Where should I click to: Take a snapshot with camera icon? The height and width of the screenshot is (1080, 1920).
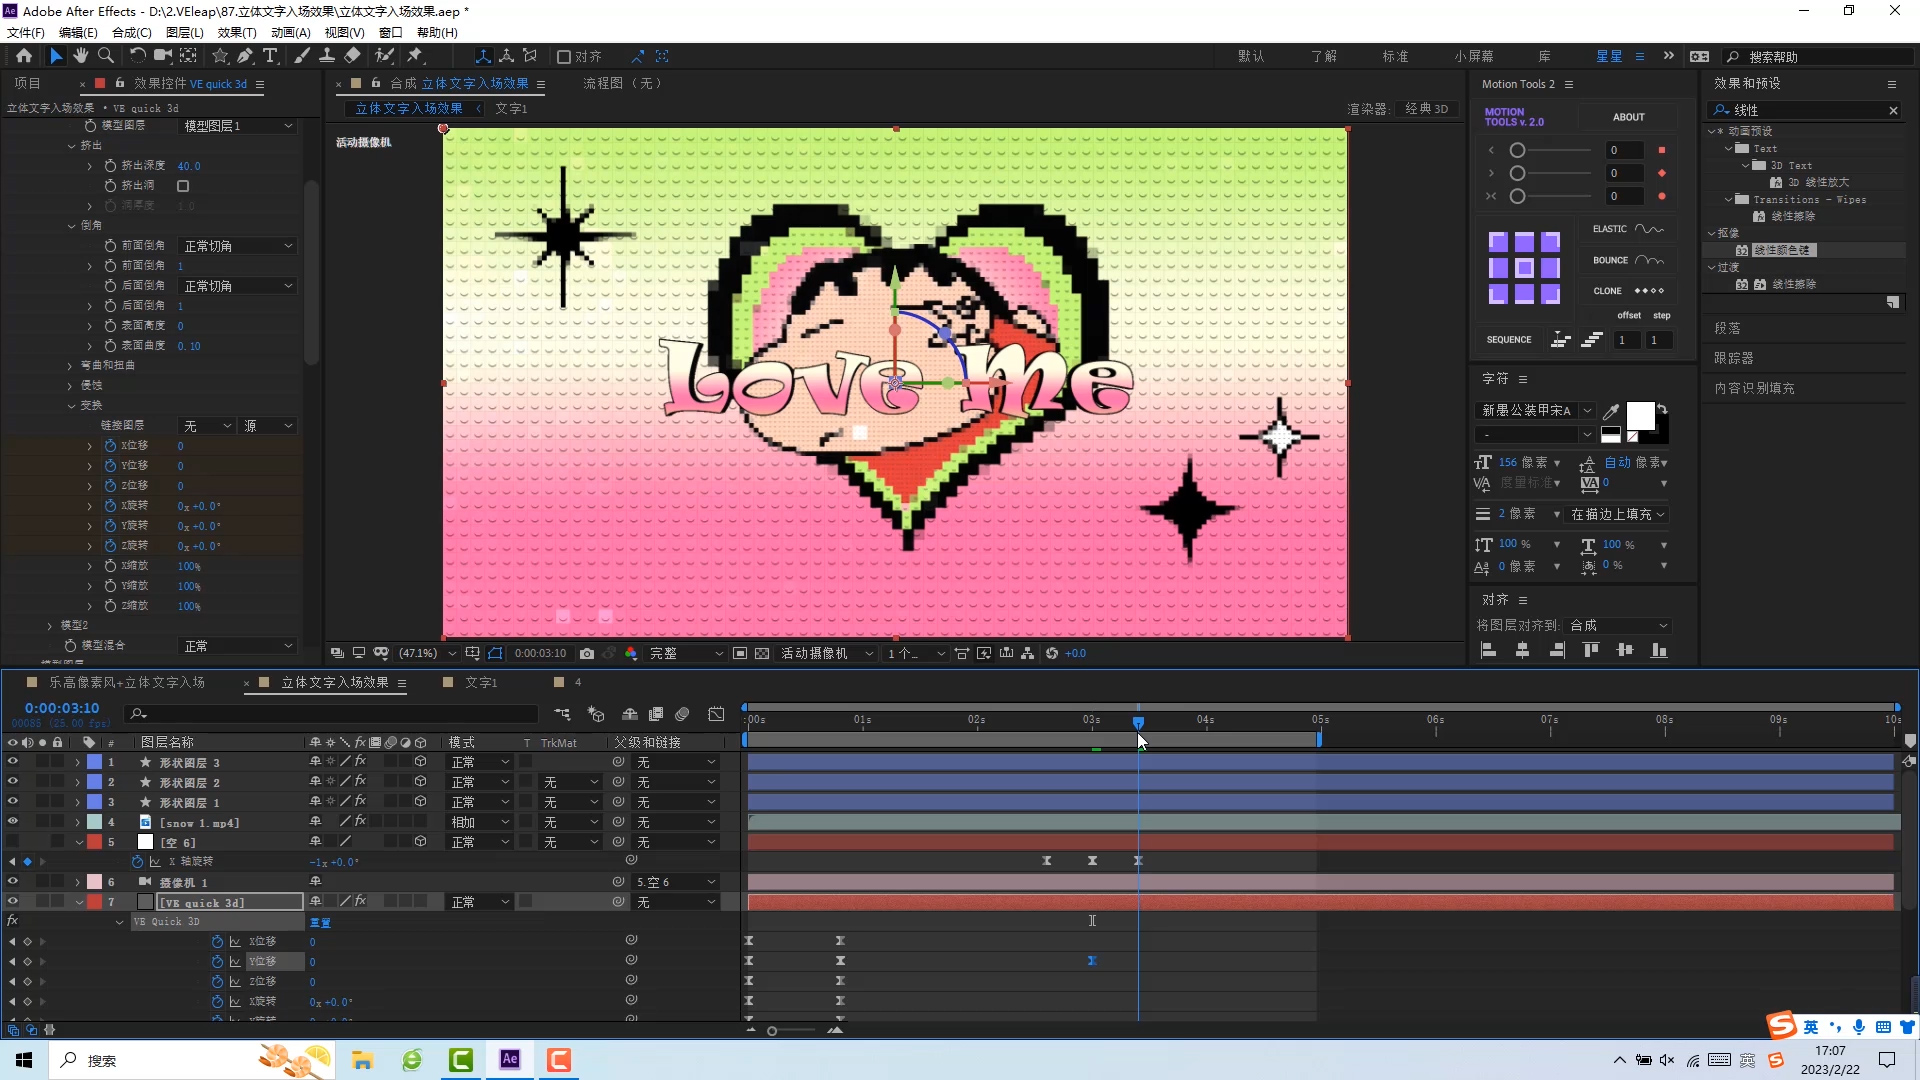pyautogui.click(x=587, y=654)
